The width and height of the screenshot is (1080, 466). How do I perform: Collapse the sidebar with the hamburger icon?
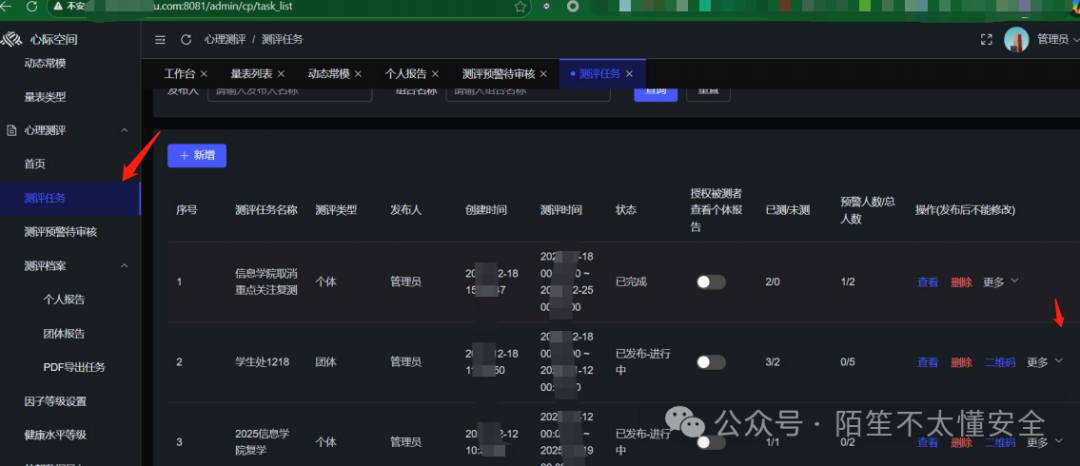tap(160, 40)
